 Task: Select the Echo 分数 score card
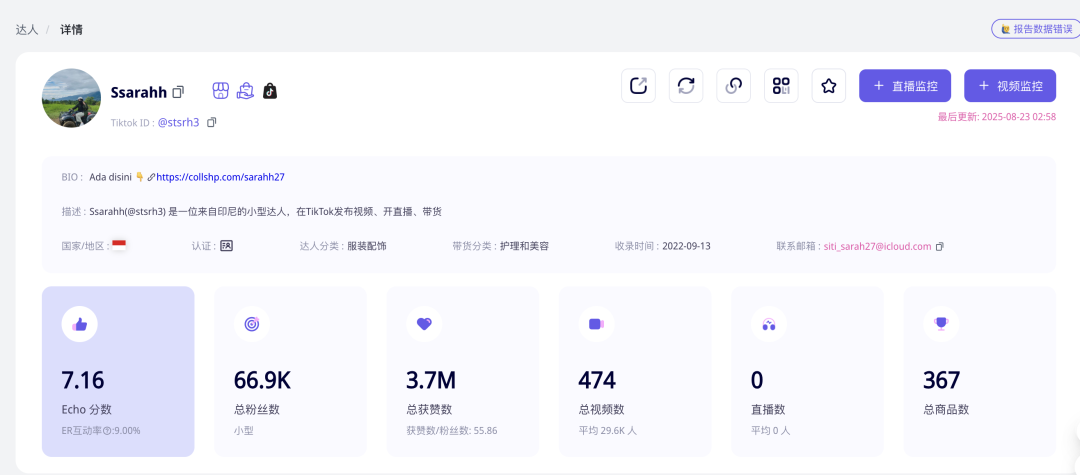(118, 371)
